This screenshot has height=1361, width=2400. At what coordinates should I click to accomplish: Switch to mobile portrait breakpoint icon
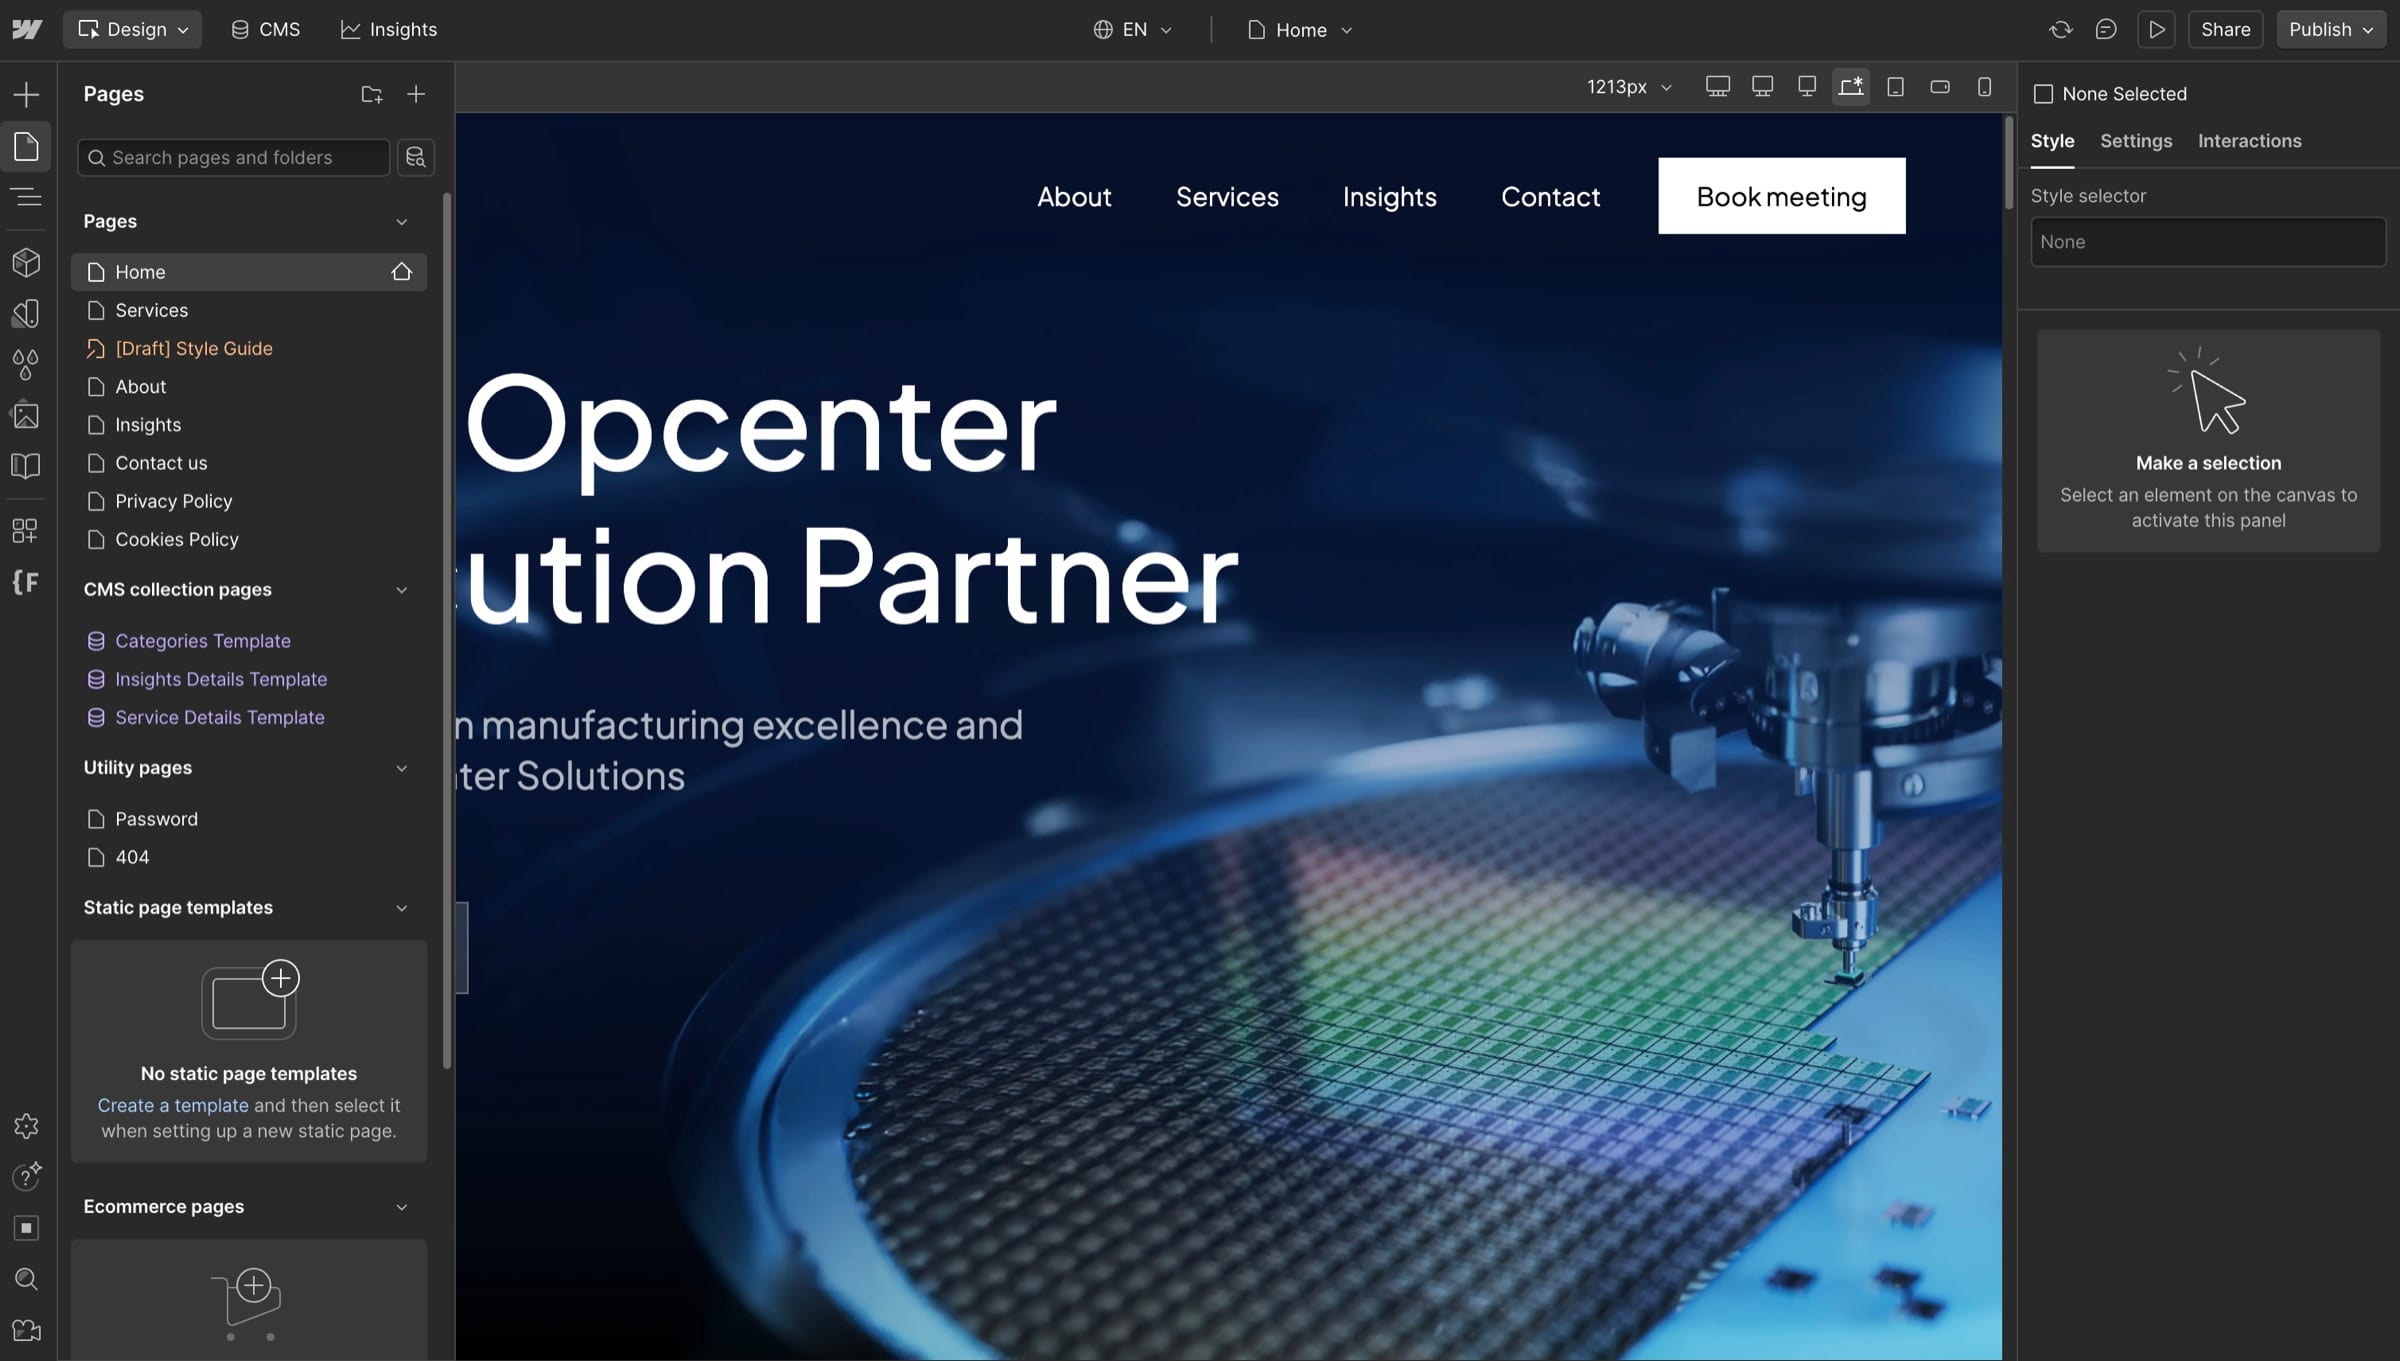click(x=1985, y=87)
